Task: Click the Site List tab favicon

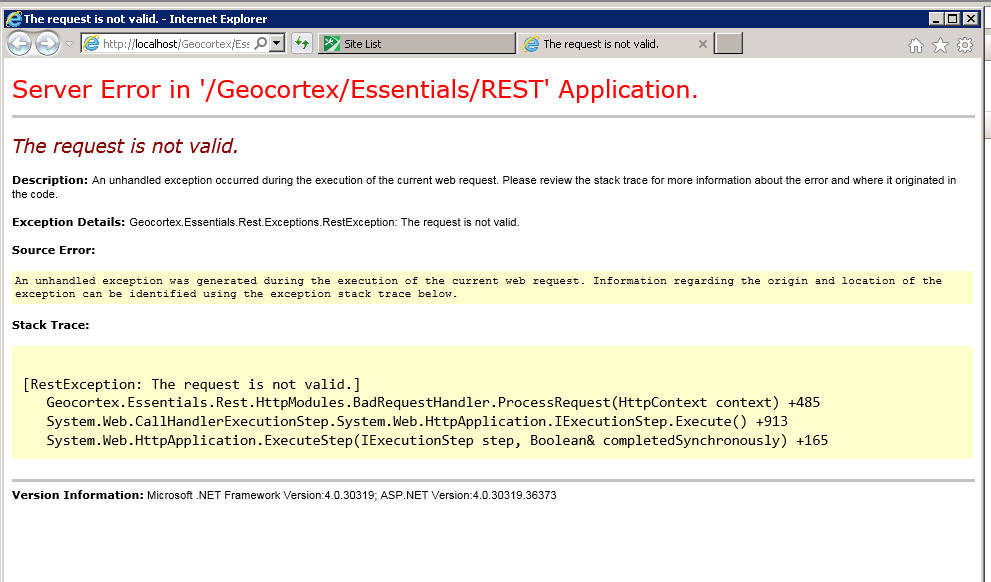Action: 331,44
